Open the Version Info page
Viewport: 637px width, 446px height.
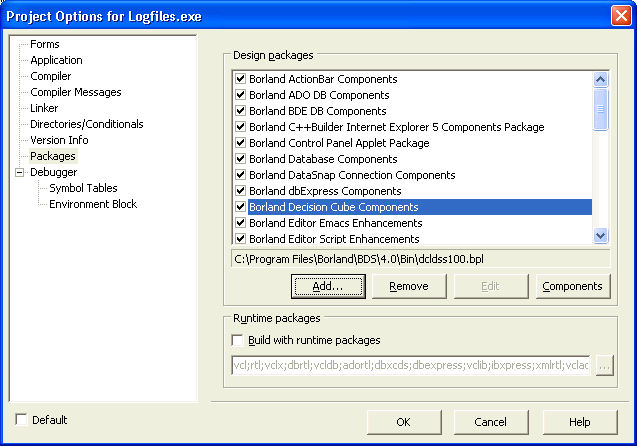pyautogui.click(x=59, y=140)
